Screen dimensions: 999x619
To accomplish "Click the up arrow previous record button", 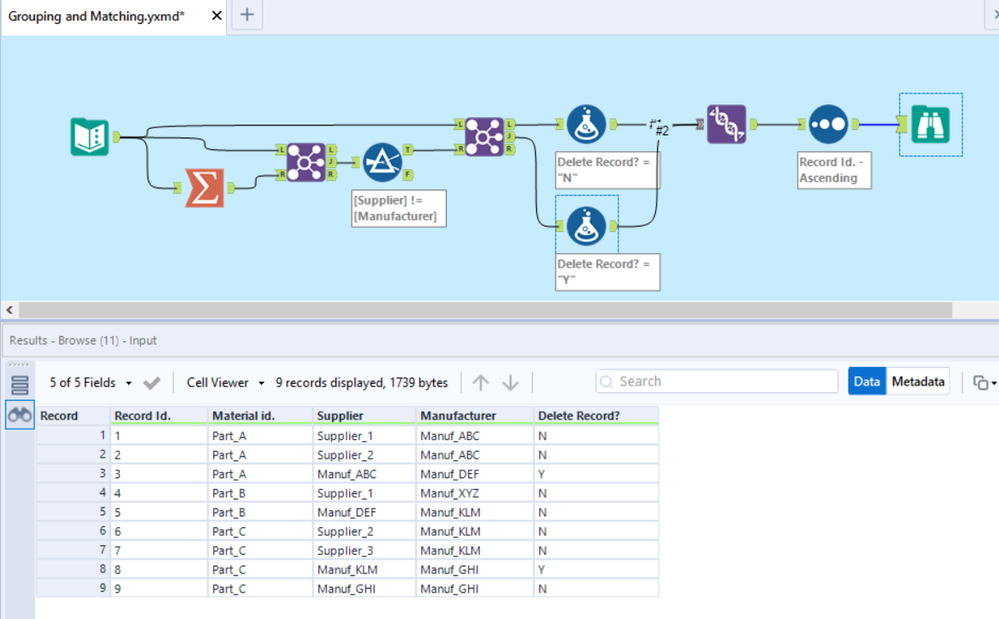I will click(x=480, y=382).
